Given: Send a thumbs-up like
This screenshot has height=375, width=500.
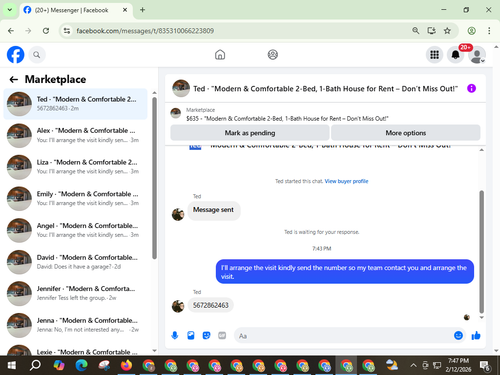Looking at the screenshot, I should [x=476, y=335].
